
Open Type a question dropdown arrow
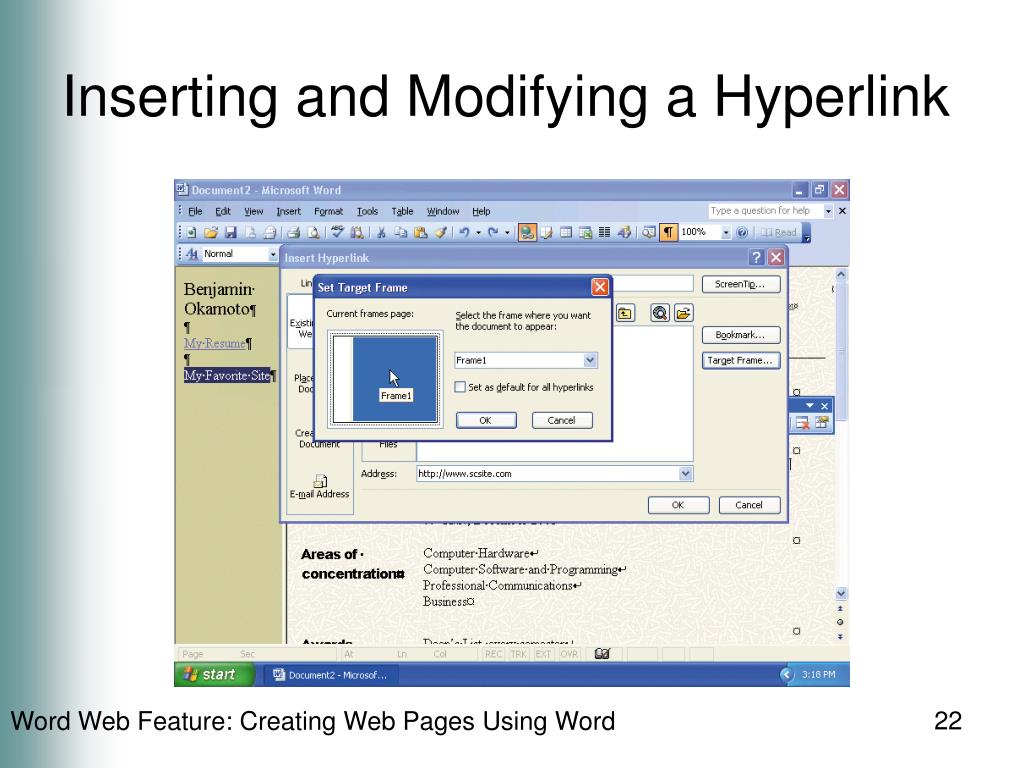[828, 211]
